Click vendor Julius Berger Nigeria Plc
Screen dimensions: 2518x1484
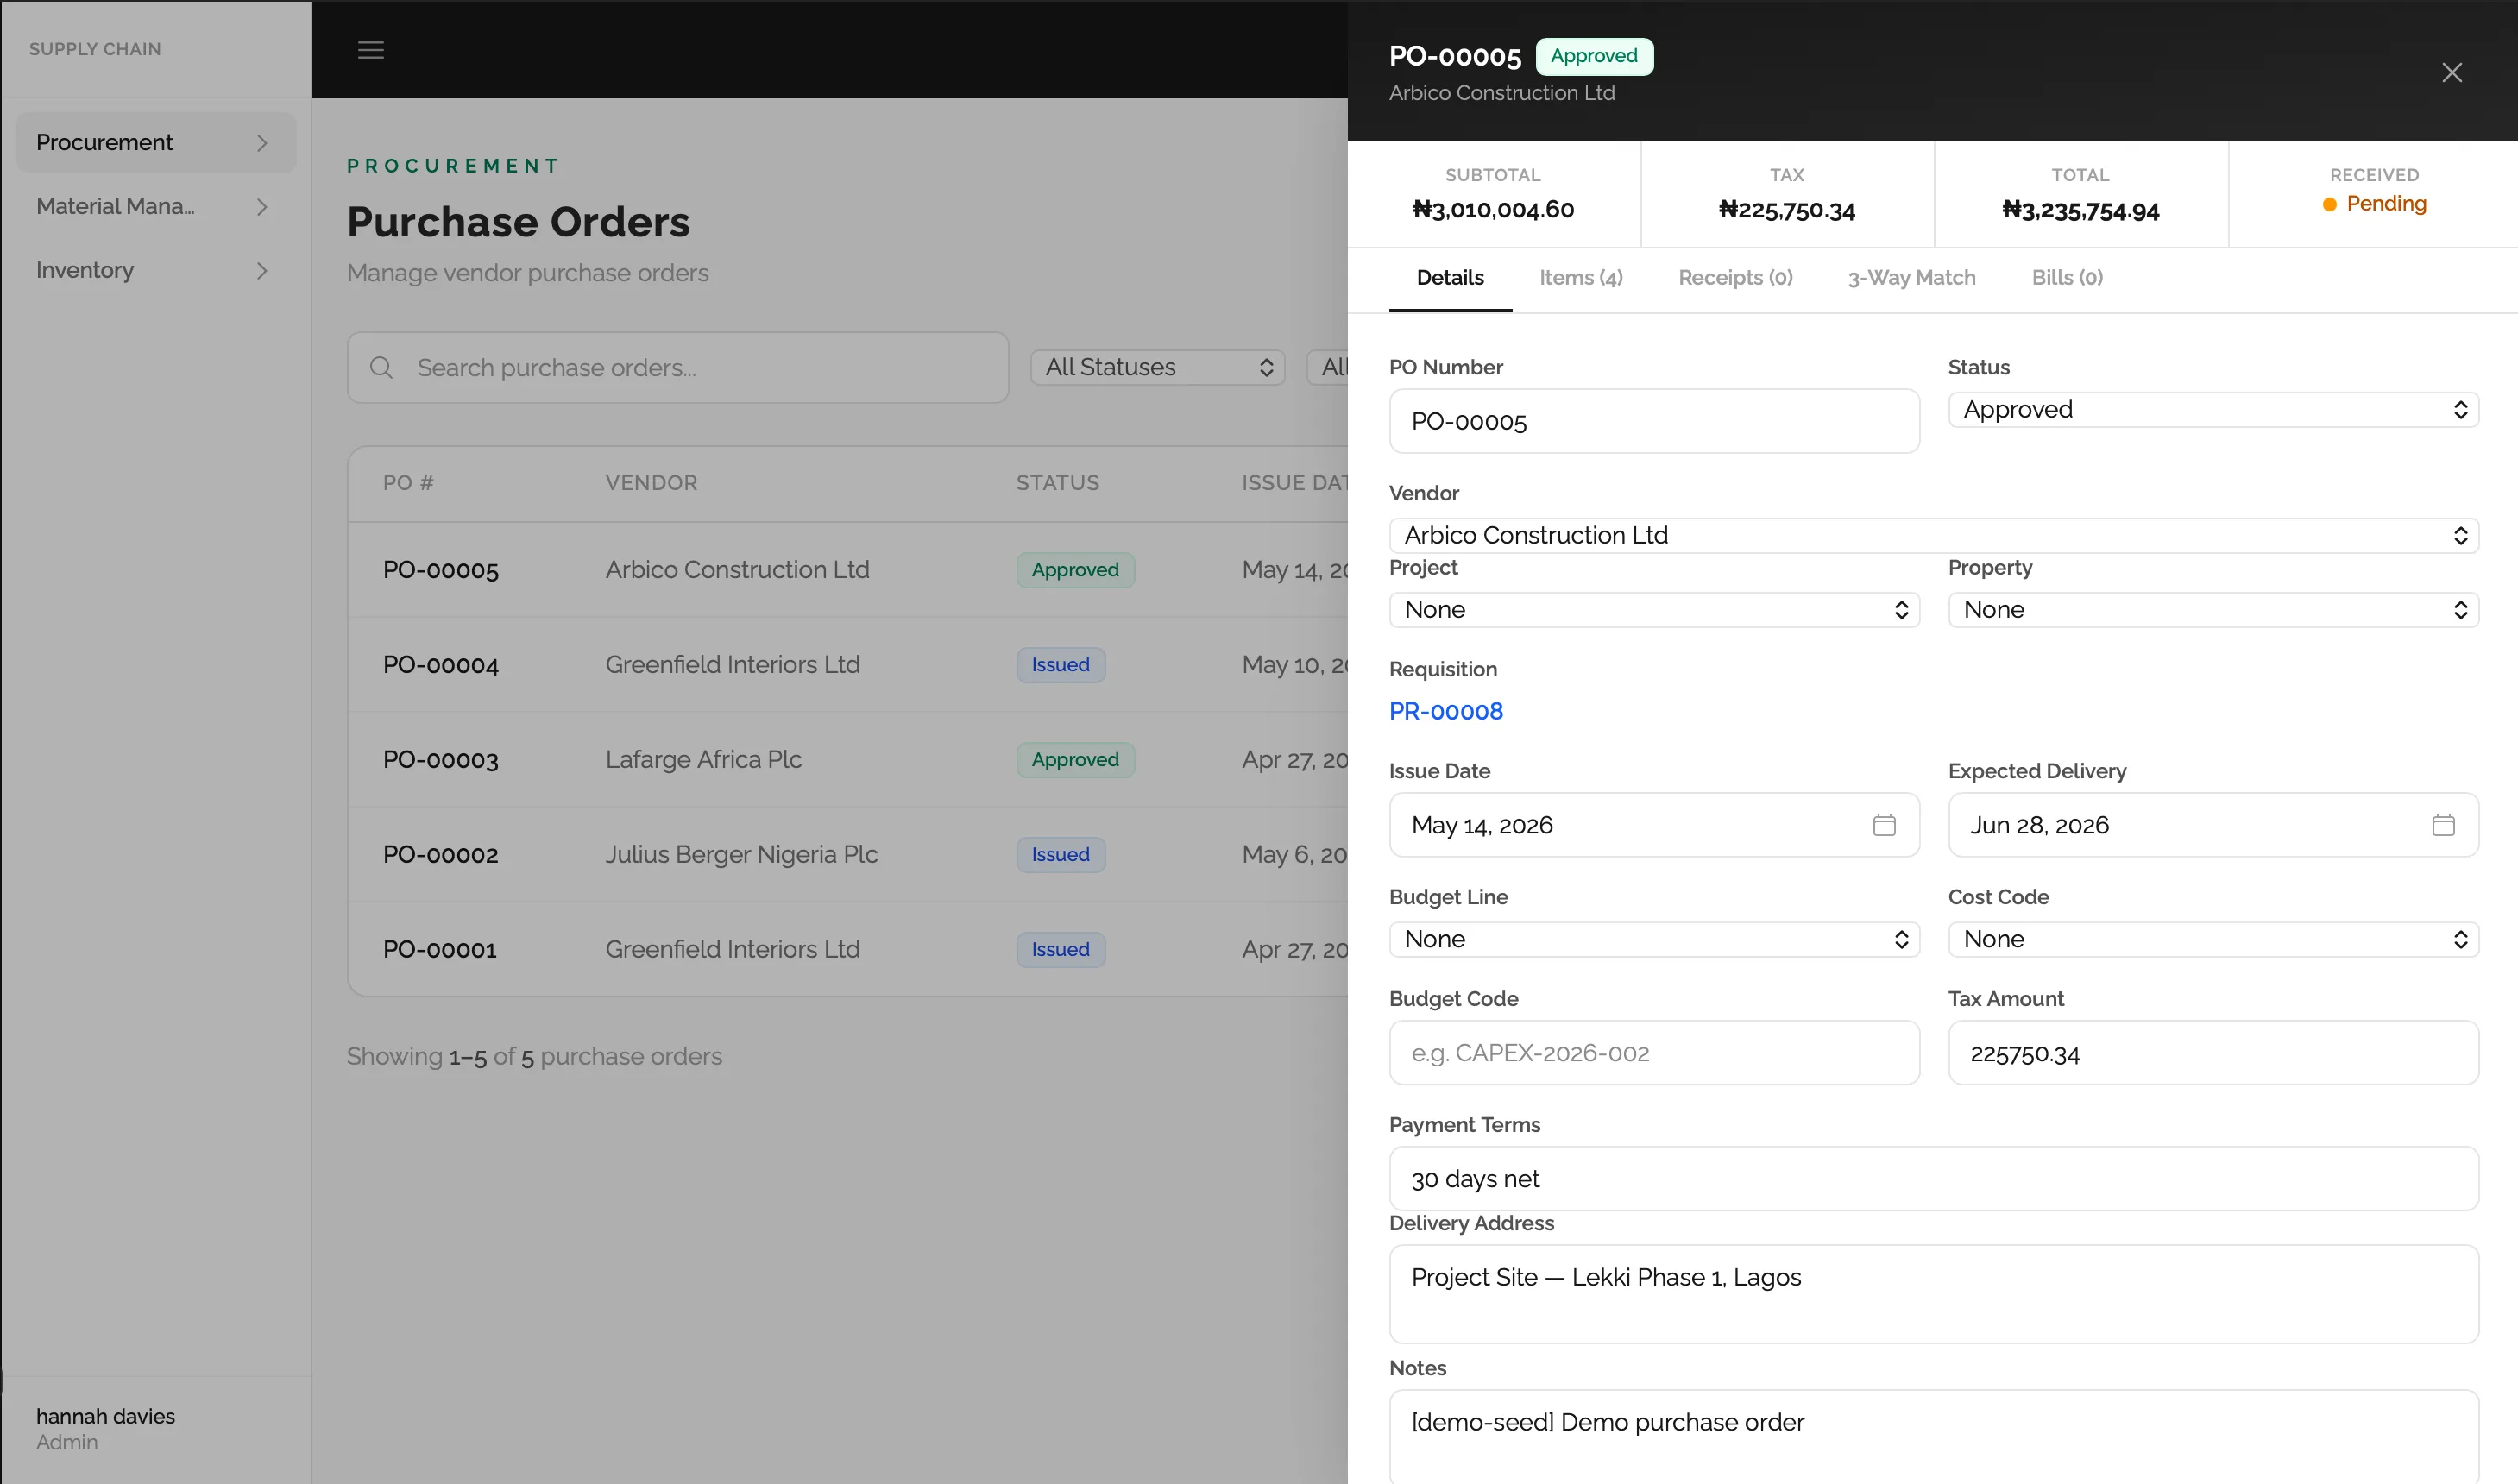(741, 854)
